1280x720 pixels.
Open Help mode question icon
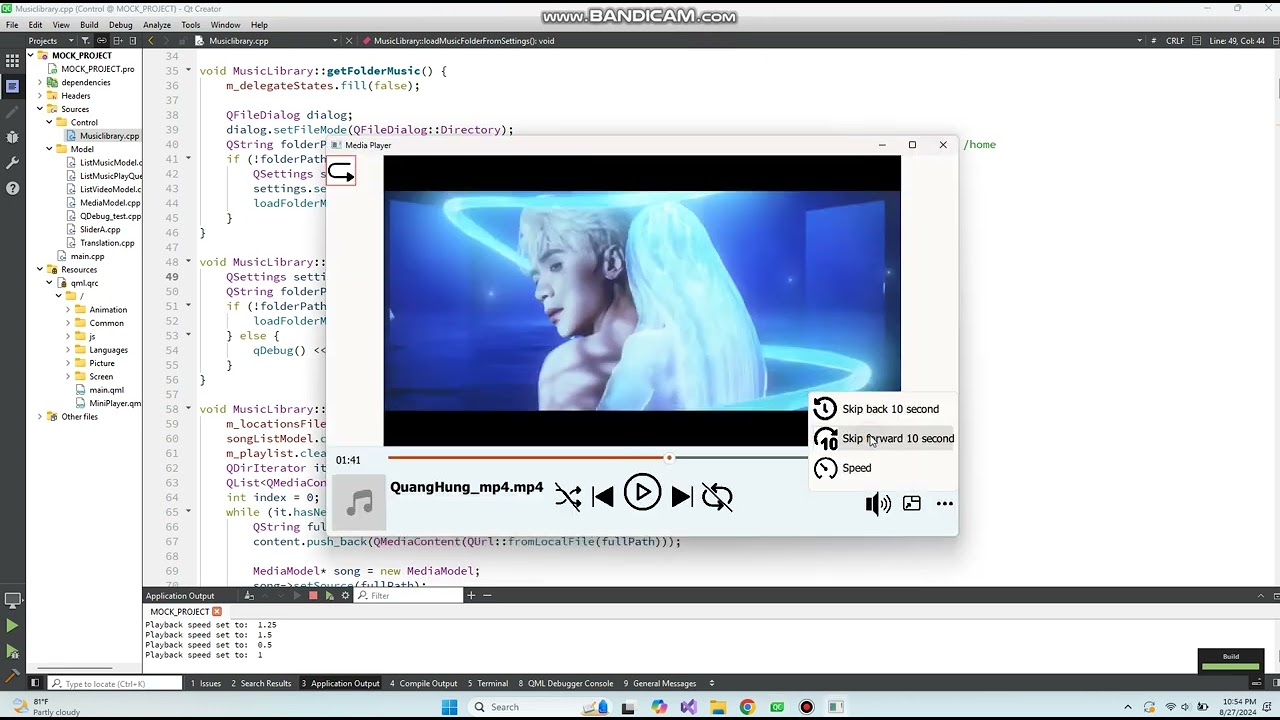tap(12, 188)
